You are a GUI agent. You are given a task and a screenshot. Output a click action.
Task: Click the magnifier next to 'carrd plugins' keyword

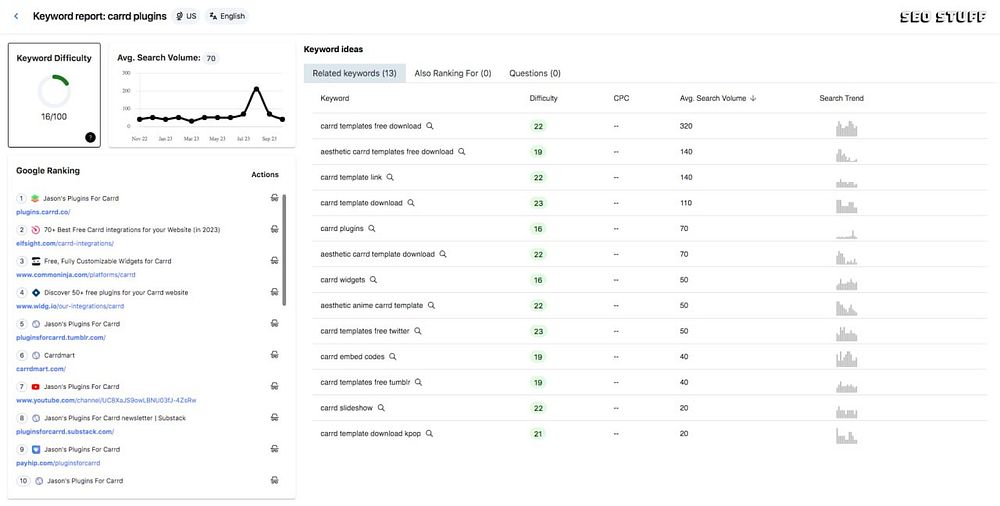pyautogui.click(x=372, y=229)
